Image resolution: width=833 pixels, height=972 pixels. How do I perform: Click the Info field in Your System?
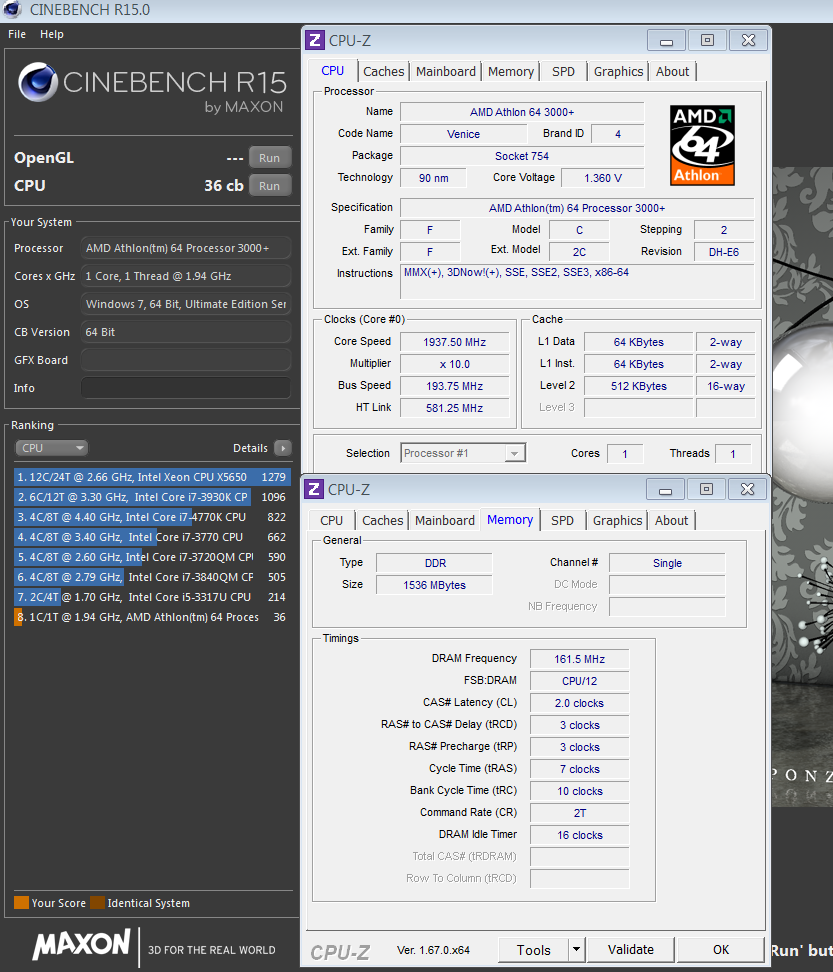click(186, 388)
